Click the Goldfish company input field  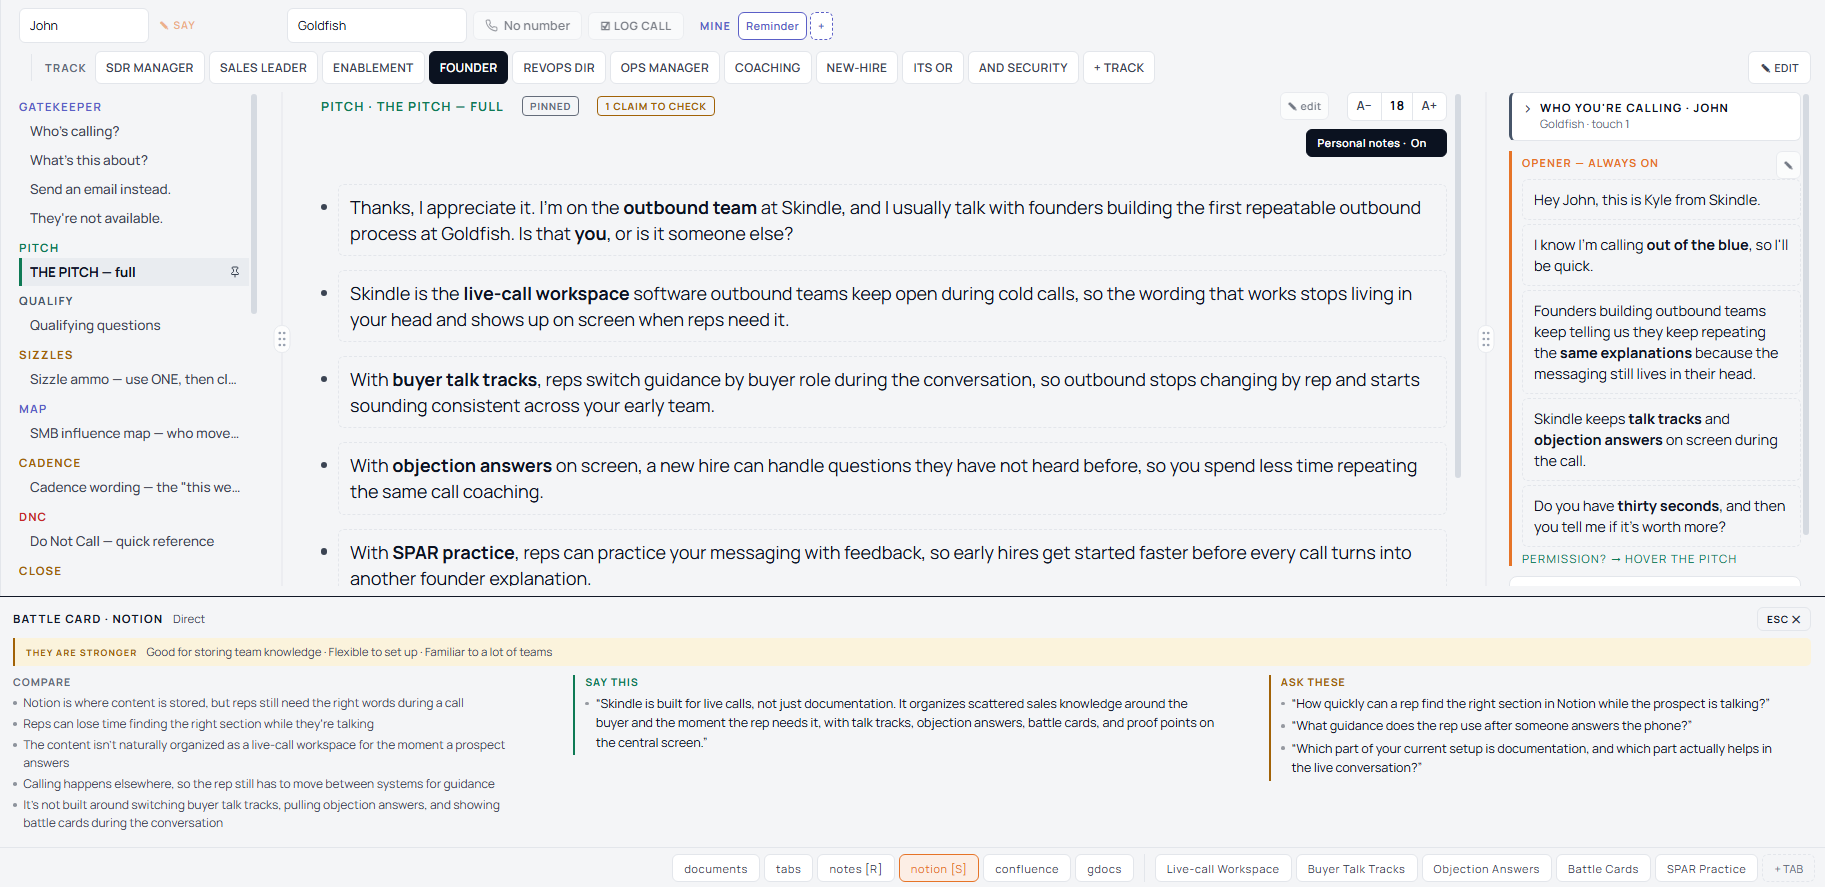pyautogui.click(x=377, y=26)
